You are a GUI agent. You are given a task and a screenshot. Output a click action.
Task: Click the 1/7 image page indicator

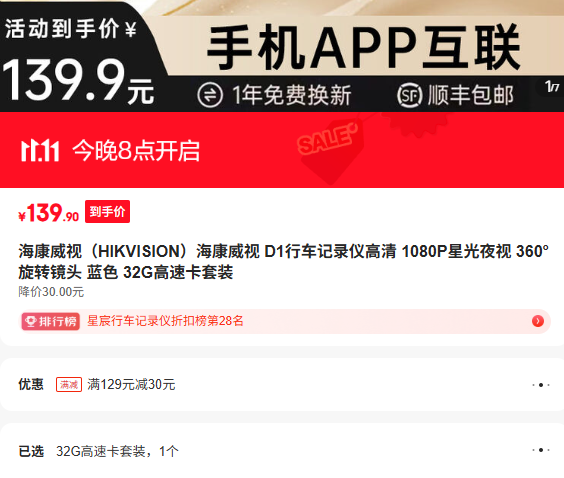(552, 87)
